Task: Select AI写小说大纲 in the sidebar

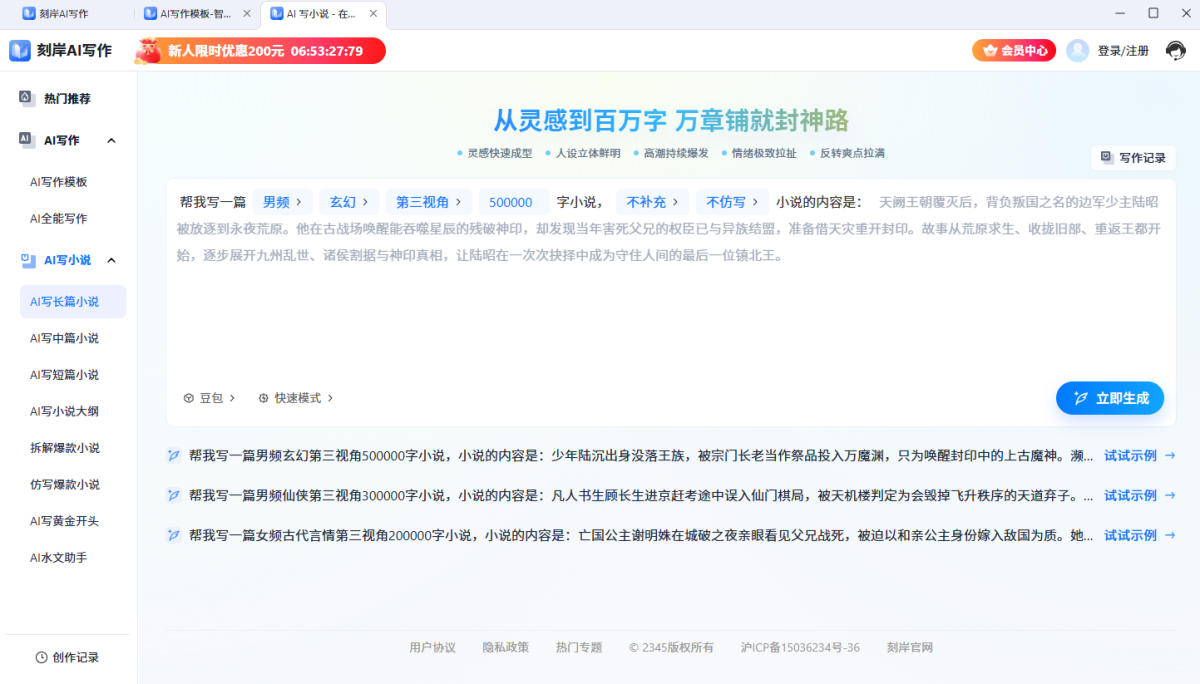Action: tap(64, 411)
